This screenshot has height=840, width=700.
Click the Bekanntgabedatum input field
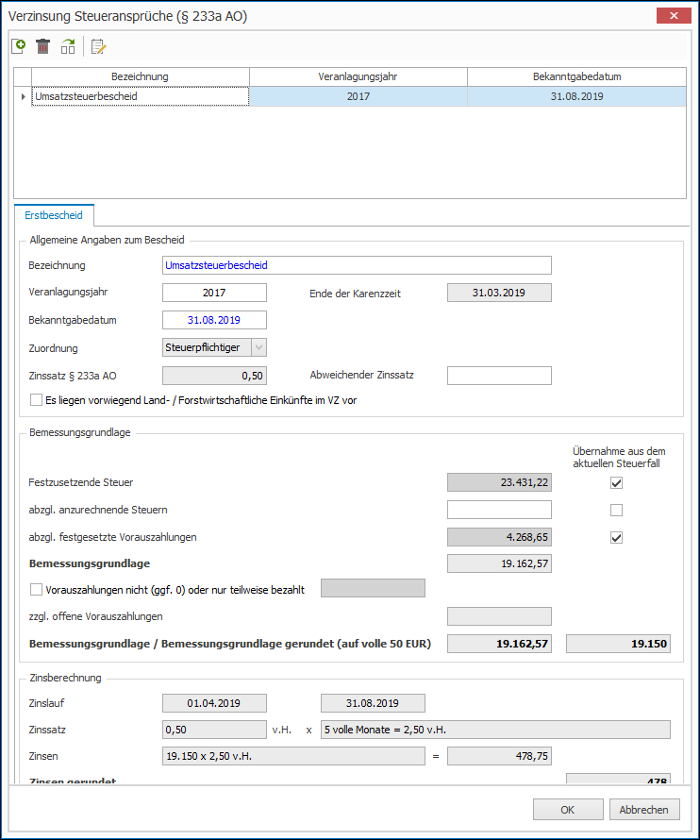214,320
